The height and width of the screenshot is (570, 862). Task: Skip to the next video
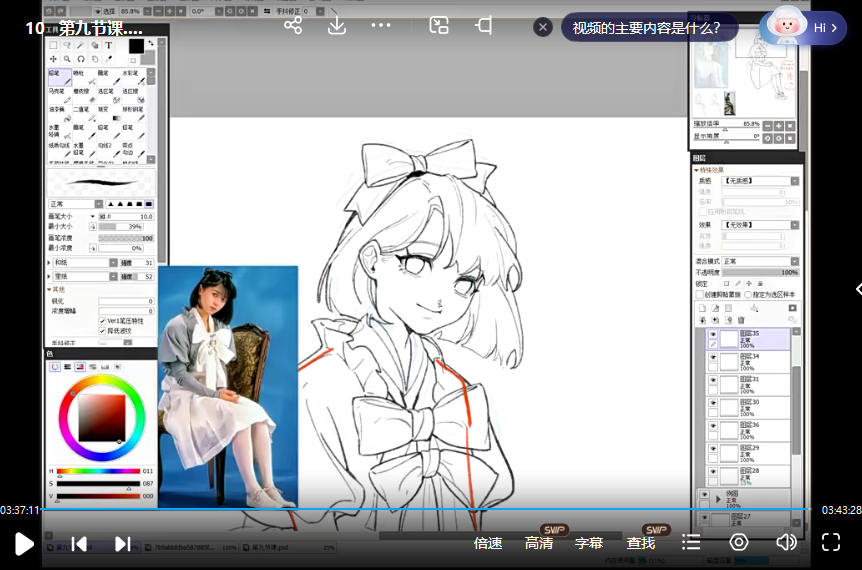point(123,543)
